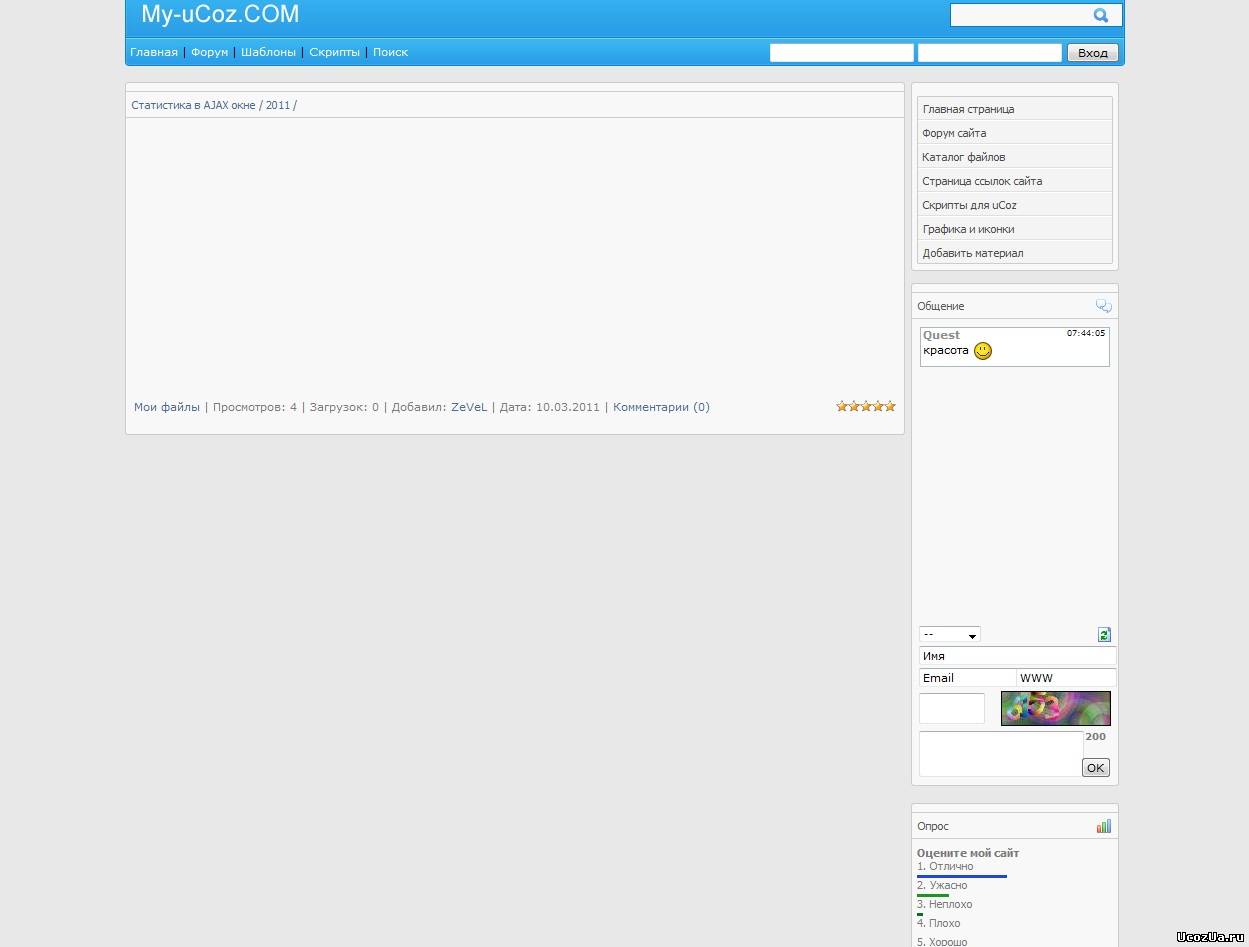The width and height of the screenshot is (1249, 947).
Task: Open the ZeVeL author profile link
Action: tap(469, 407)
